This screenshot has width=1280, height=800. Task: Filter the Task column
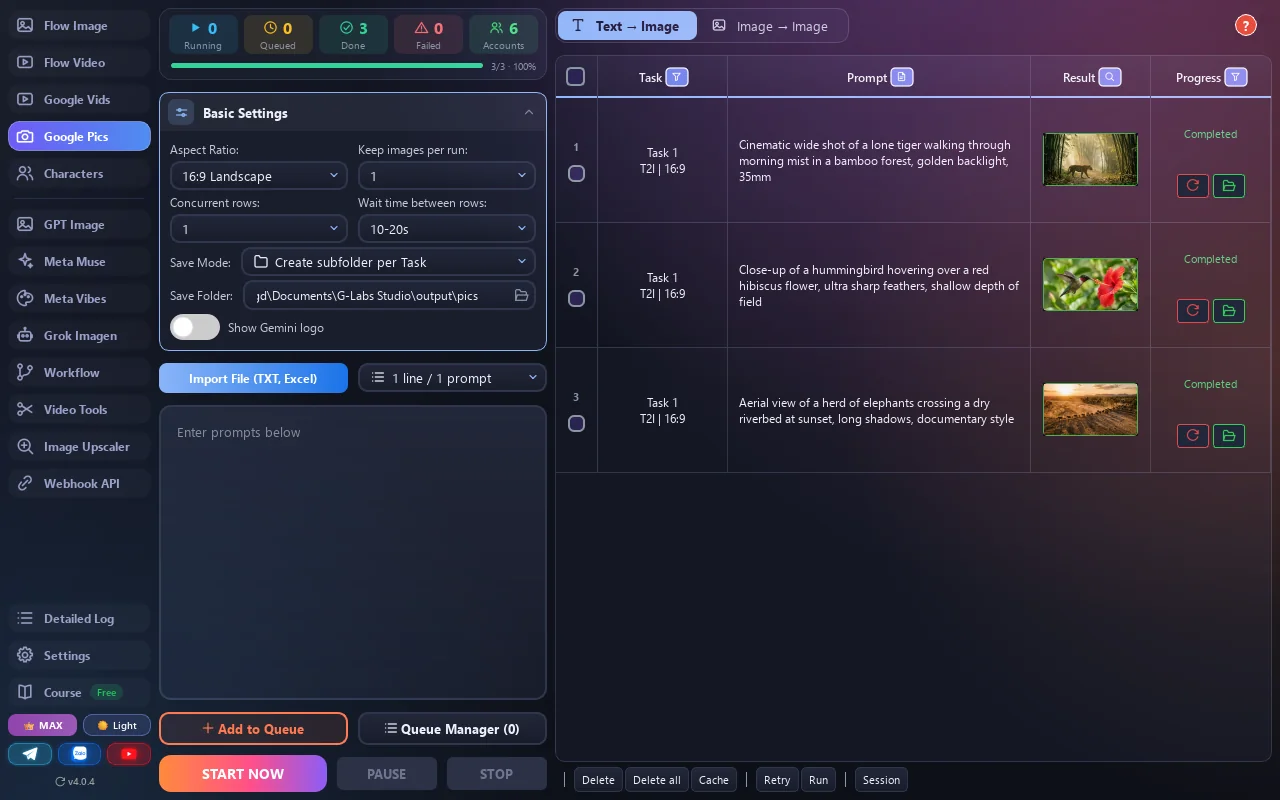pyautogui.click(x=677, y=77)
